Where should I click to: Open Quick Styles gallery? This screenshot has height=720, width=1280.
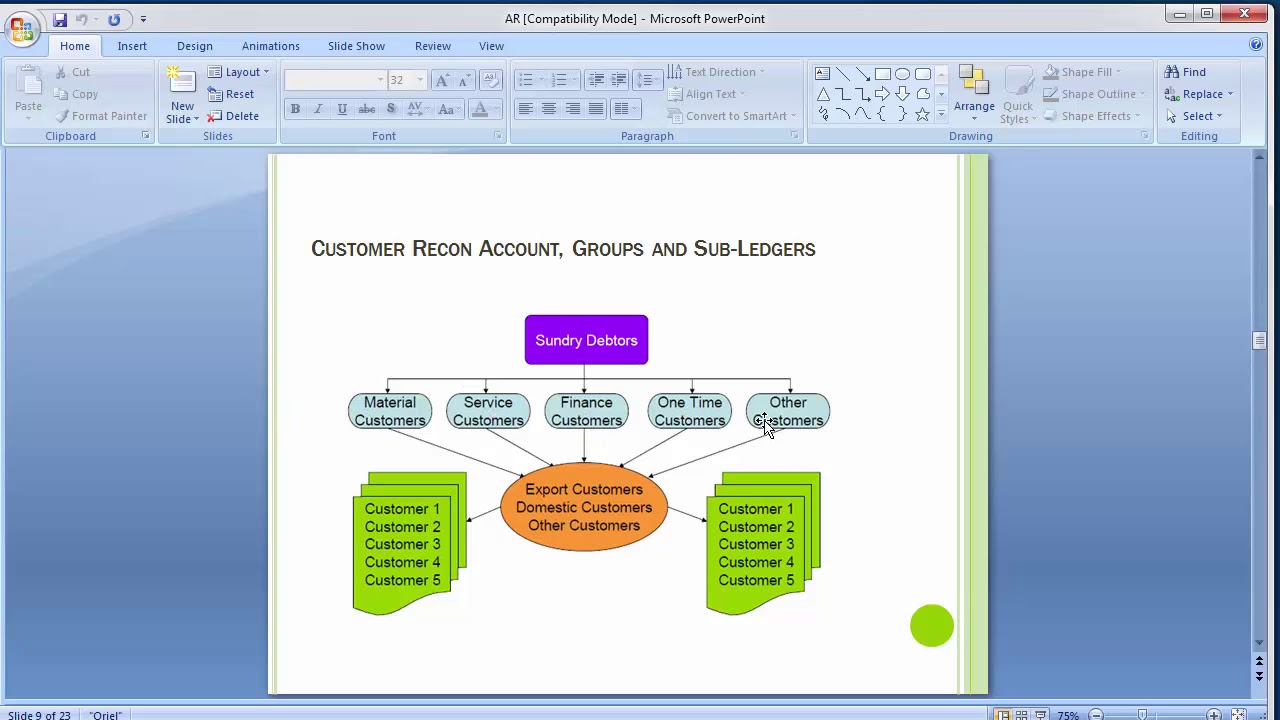[x=1018, y=95]
